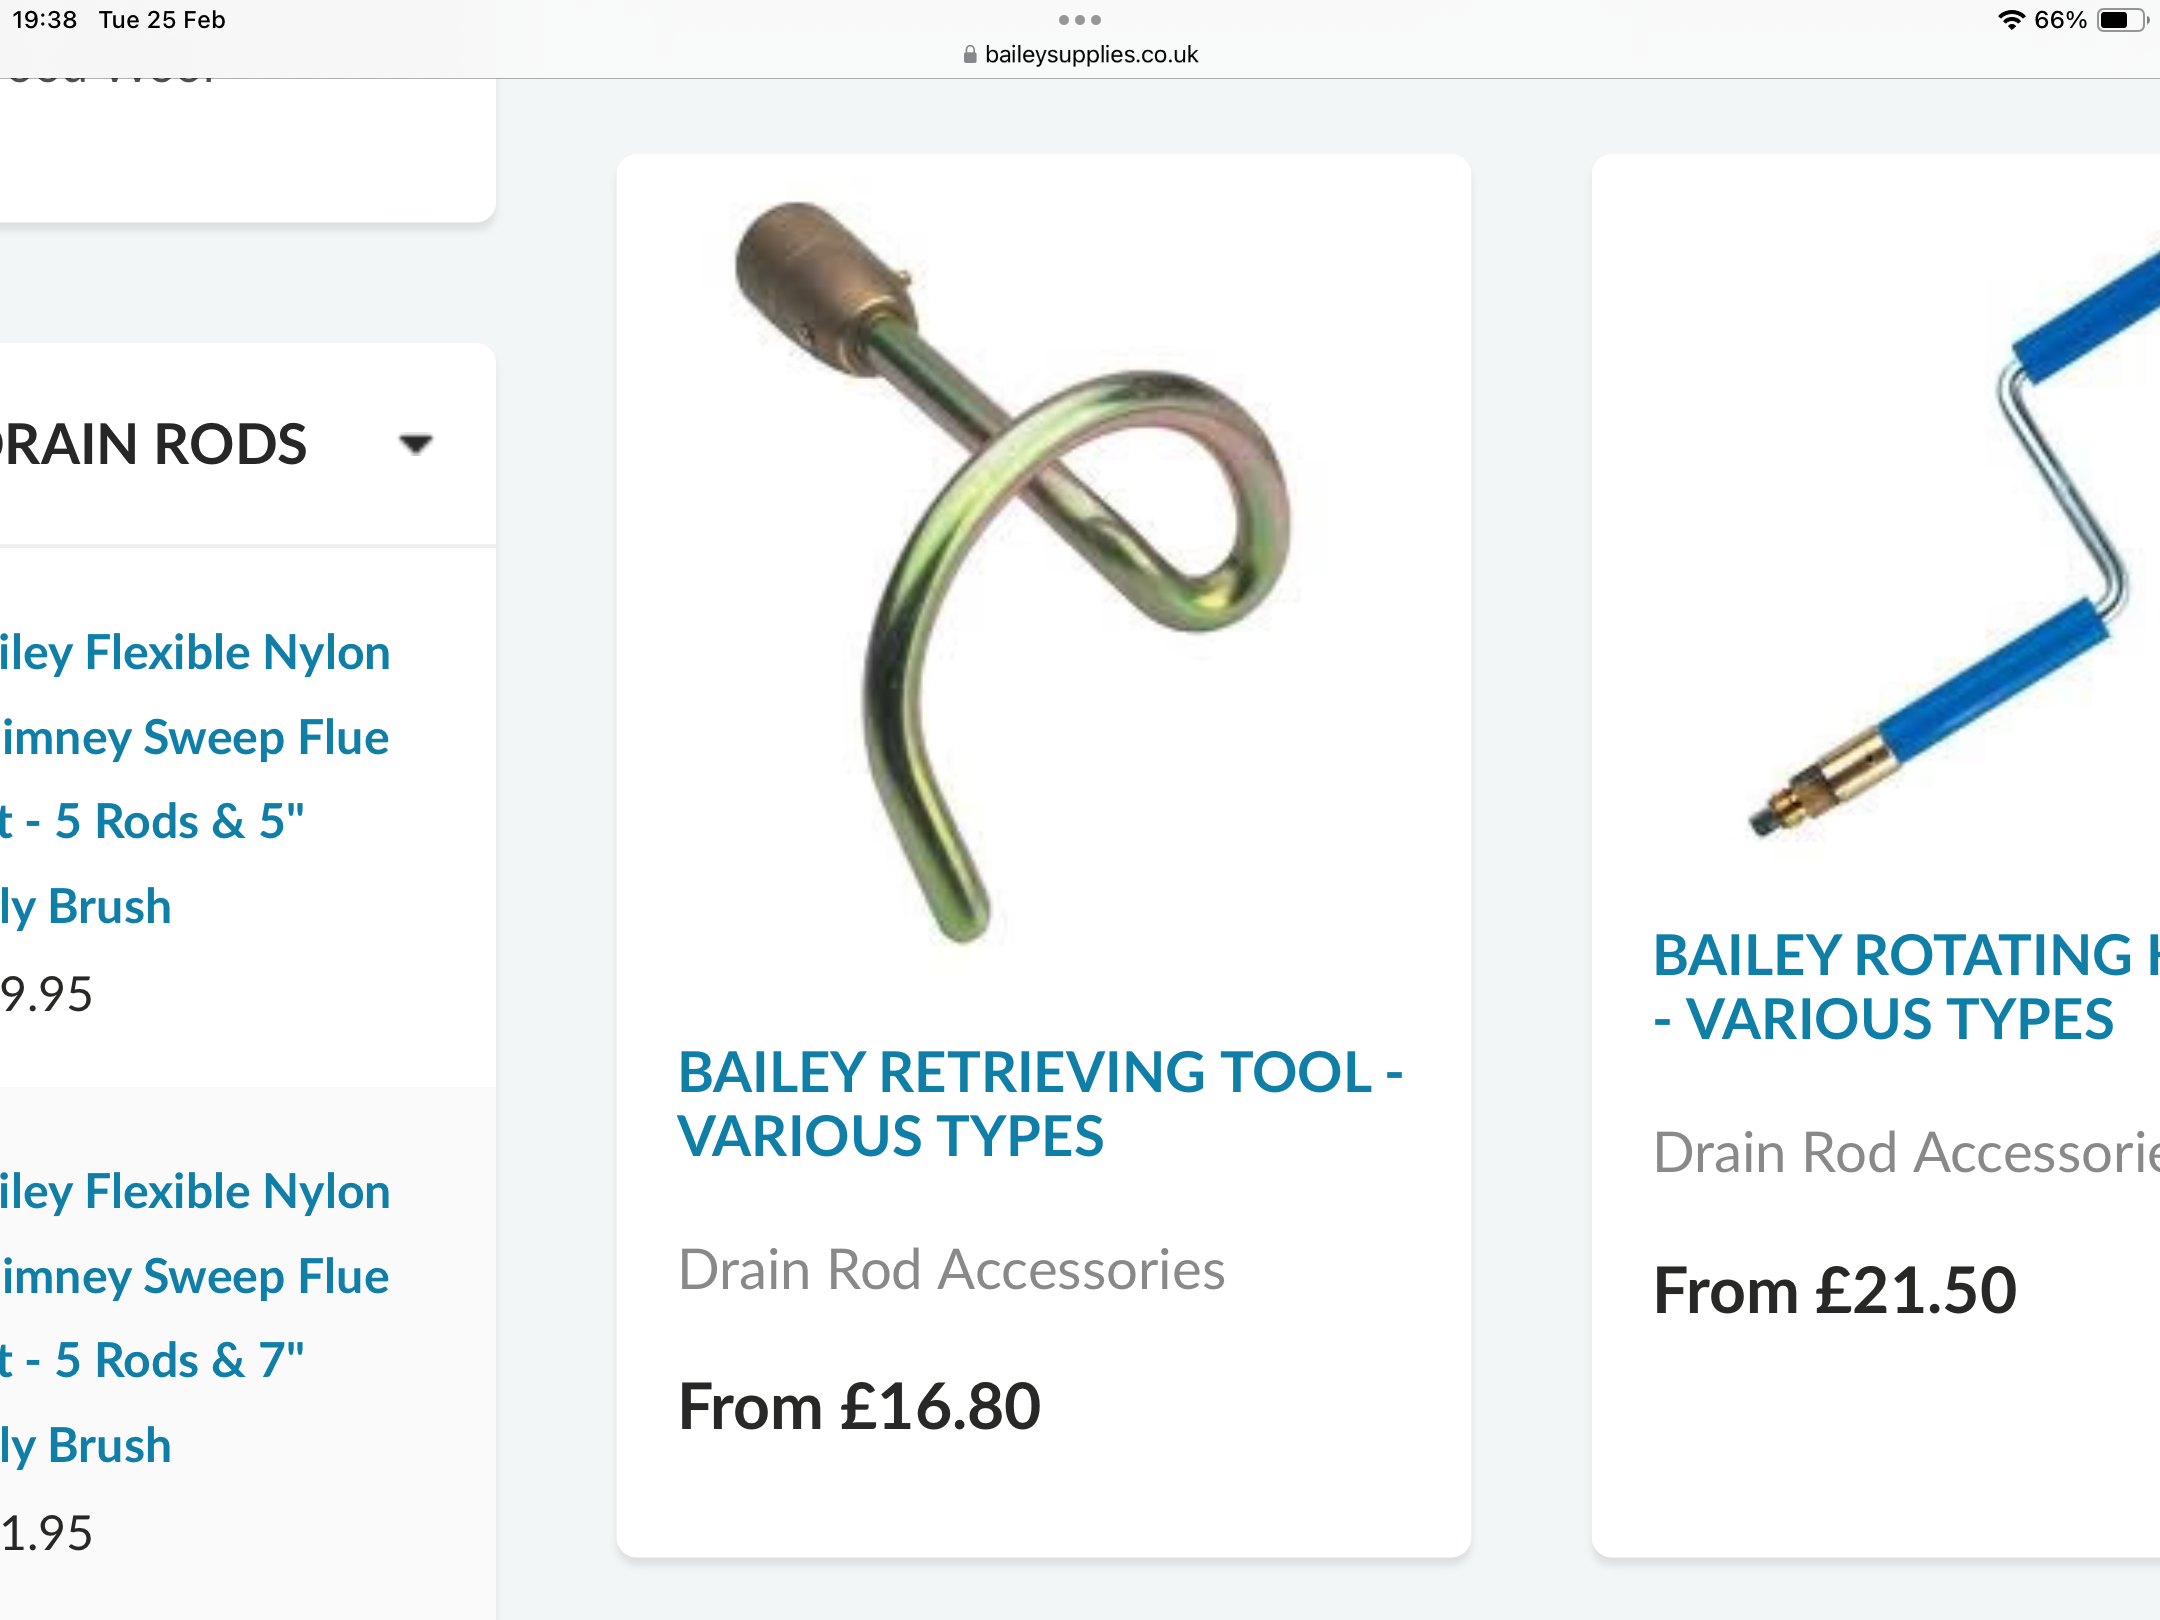Tap the battery status icon

coord(2121,20)
